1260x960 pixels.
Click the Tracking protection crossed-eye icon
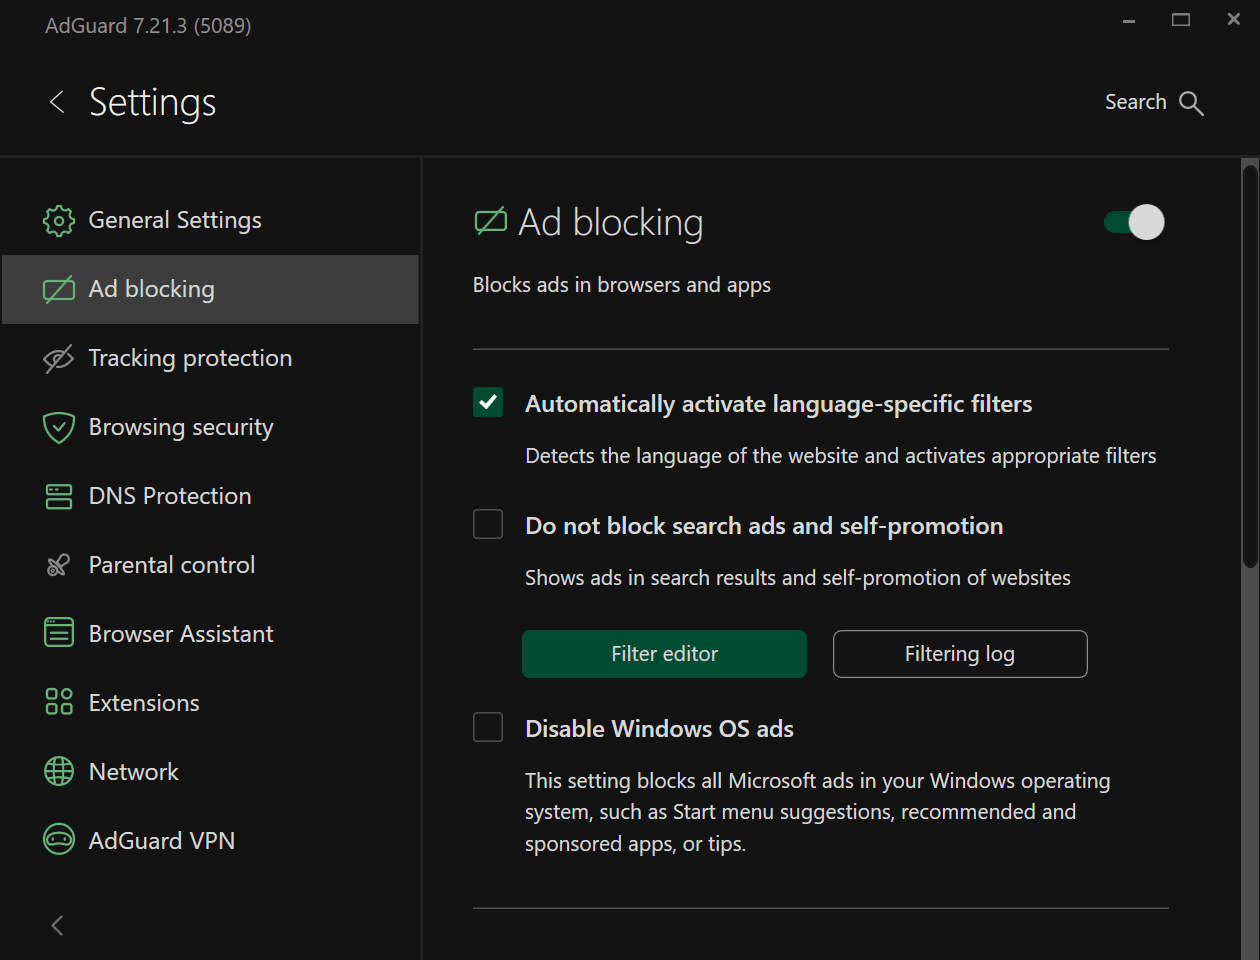(x=59, y=359)
